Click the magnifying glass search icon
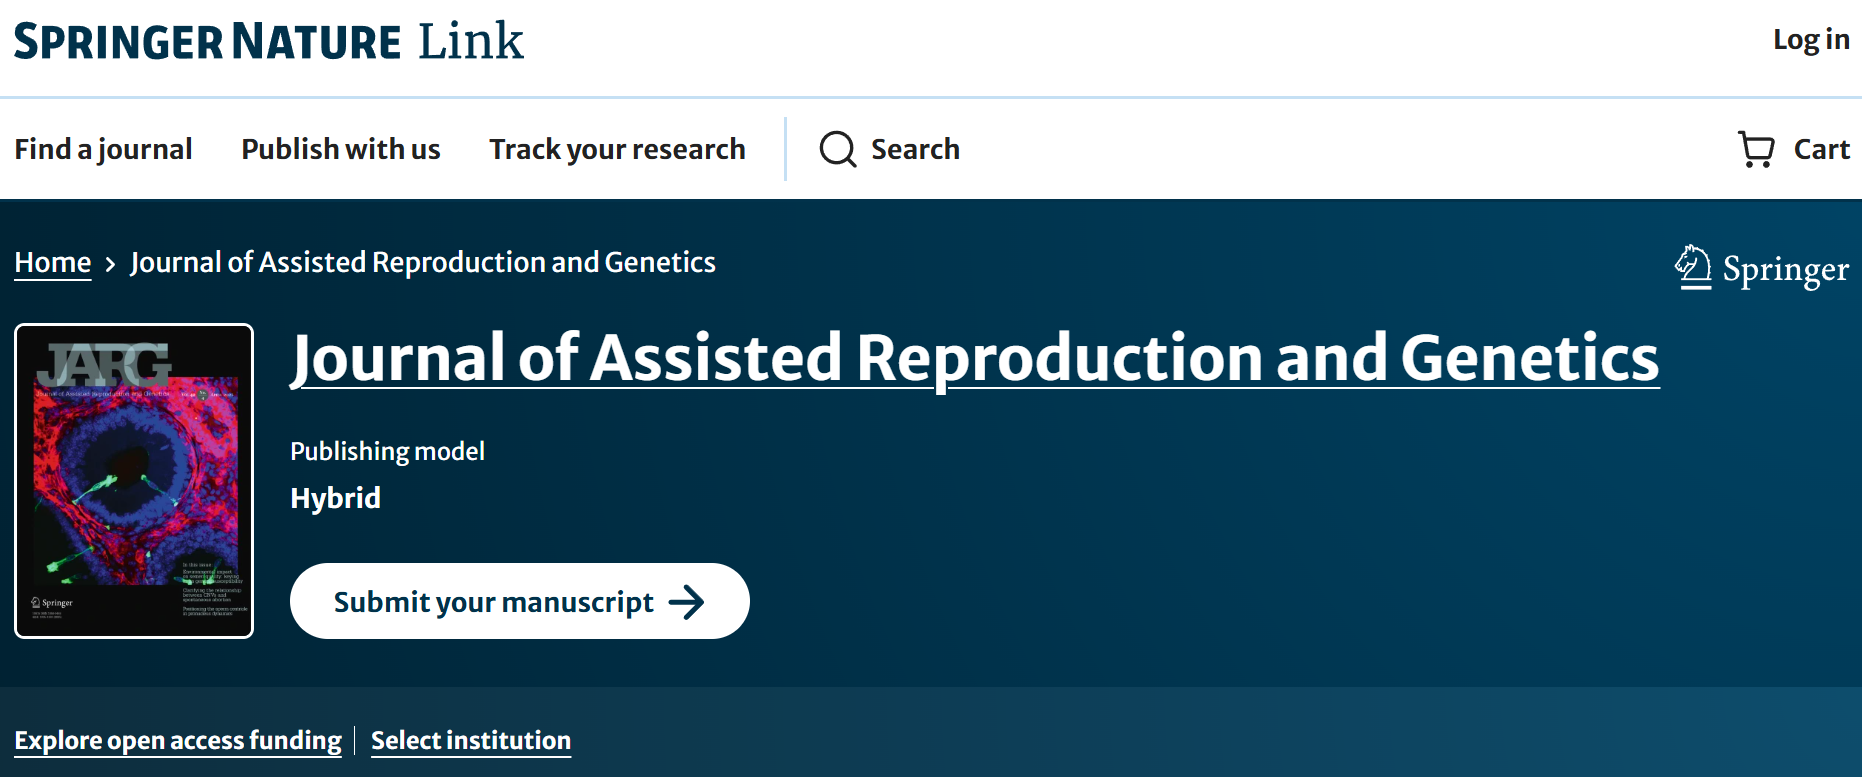The width and height of the screenshot is (1862, 777). (837, 149)
